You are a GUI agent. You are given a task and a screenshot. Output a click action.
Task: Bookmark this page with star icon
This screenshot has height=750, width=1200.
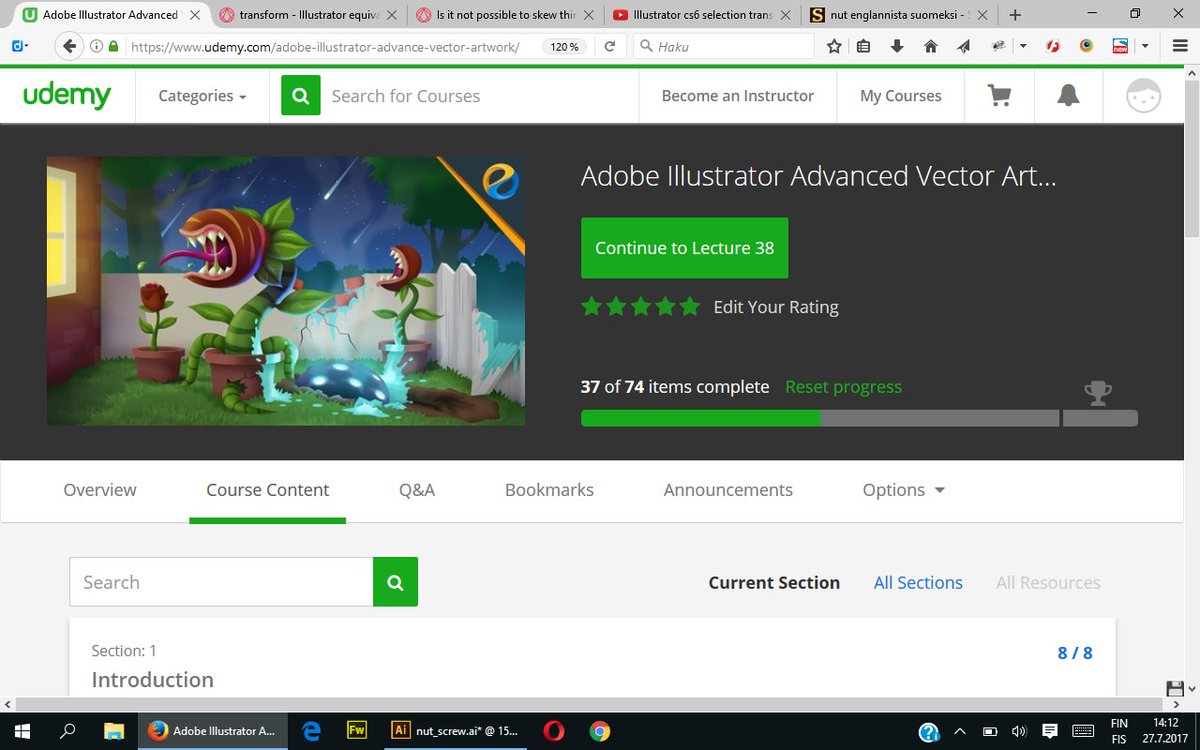(x=834, y=46)
